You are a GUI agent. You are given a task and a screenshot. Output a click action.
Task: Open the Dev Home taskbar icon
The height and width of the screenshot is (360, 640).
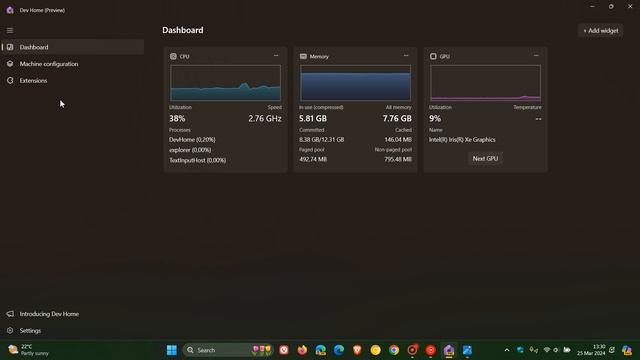coord(449,350)
